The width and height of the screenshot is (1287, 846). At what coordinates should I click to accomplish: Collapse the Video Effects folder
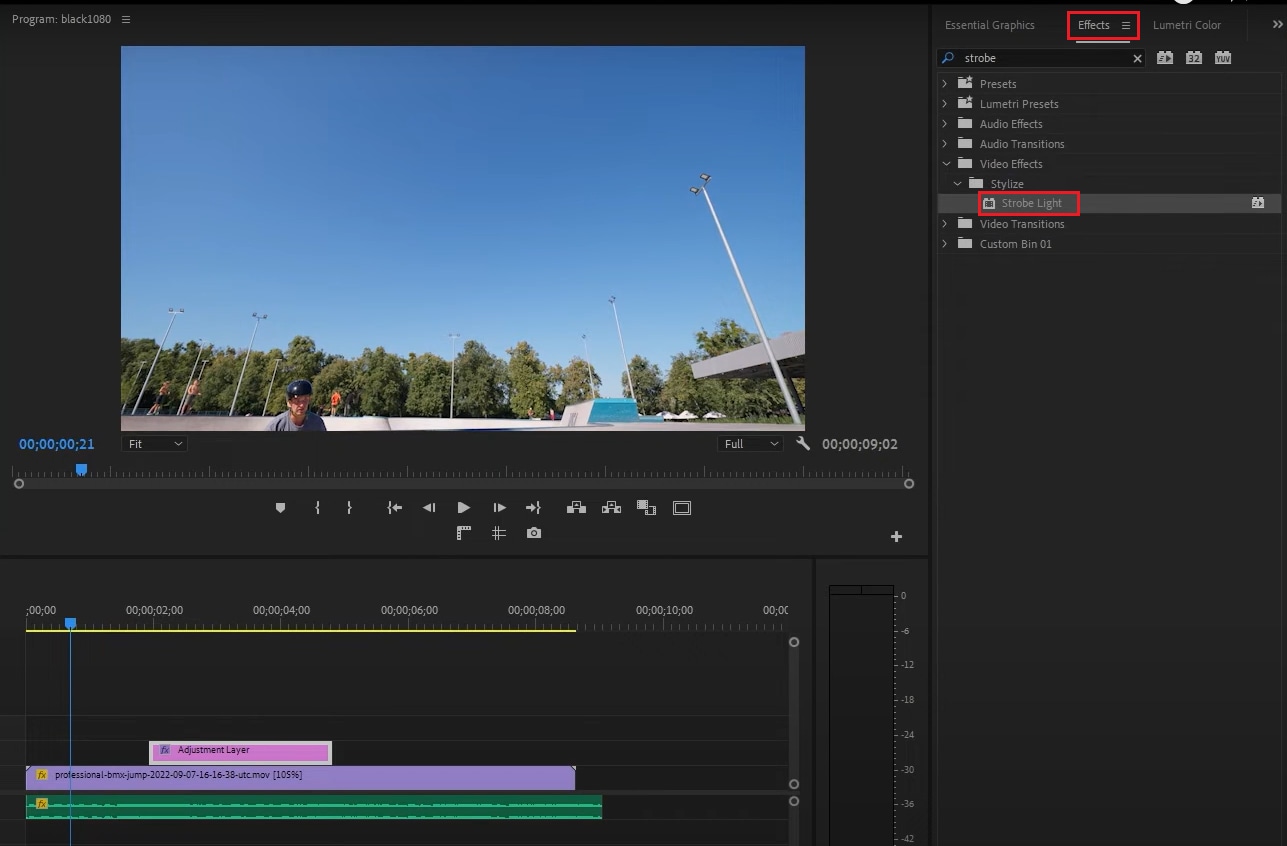[x=945, y=164]
